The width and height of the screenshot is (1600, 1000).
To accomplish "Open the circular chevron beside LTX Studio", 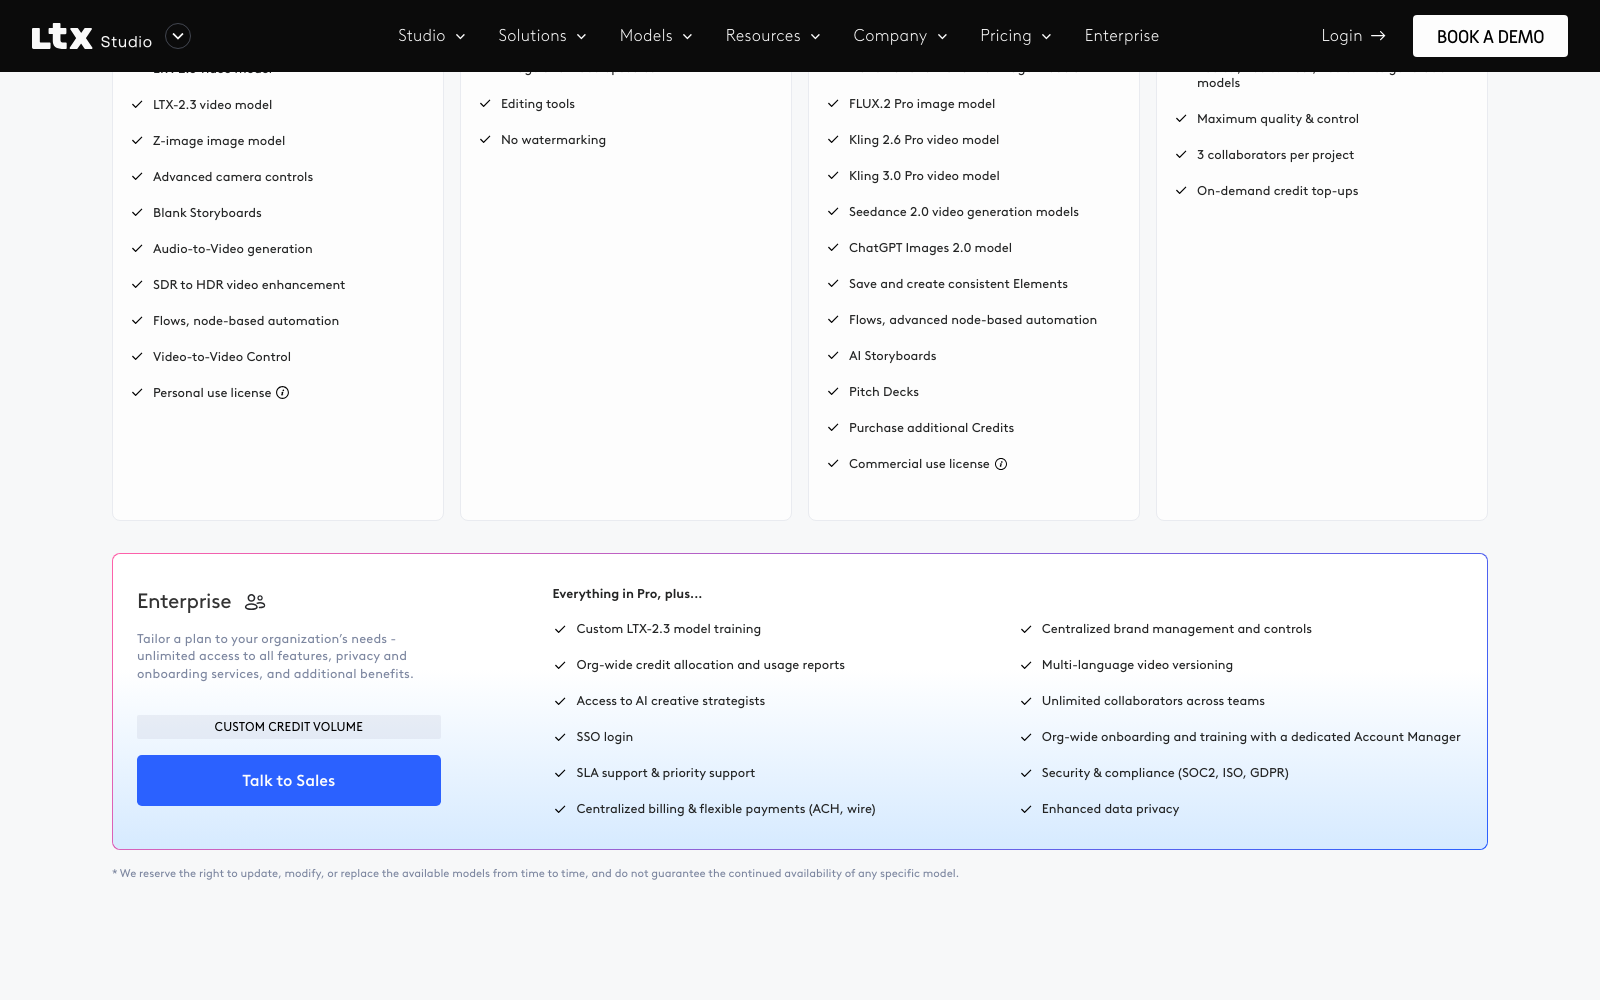I will click(x=178, y=36).
